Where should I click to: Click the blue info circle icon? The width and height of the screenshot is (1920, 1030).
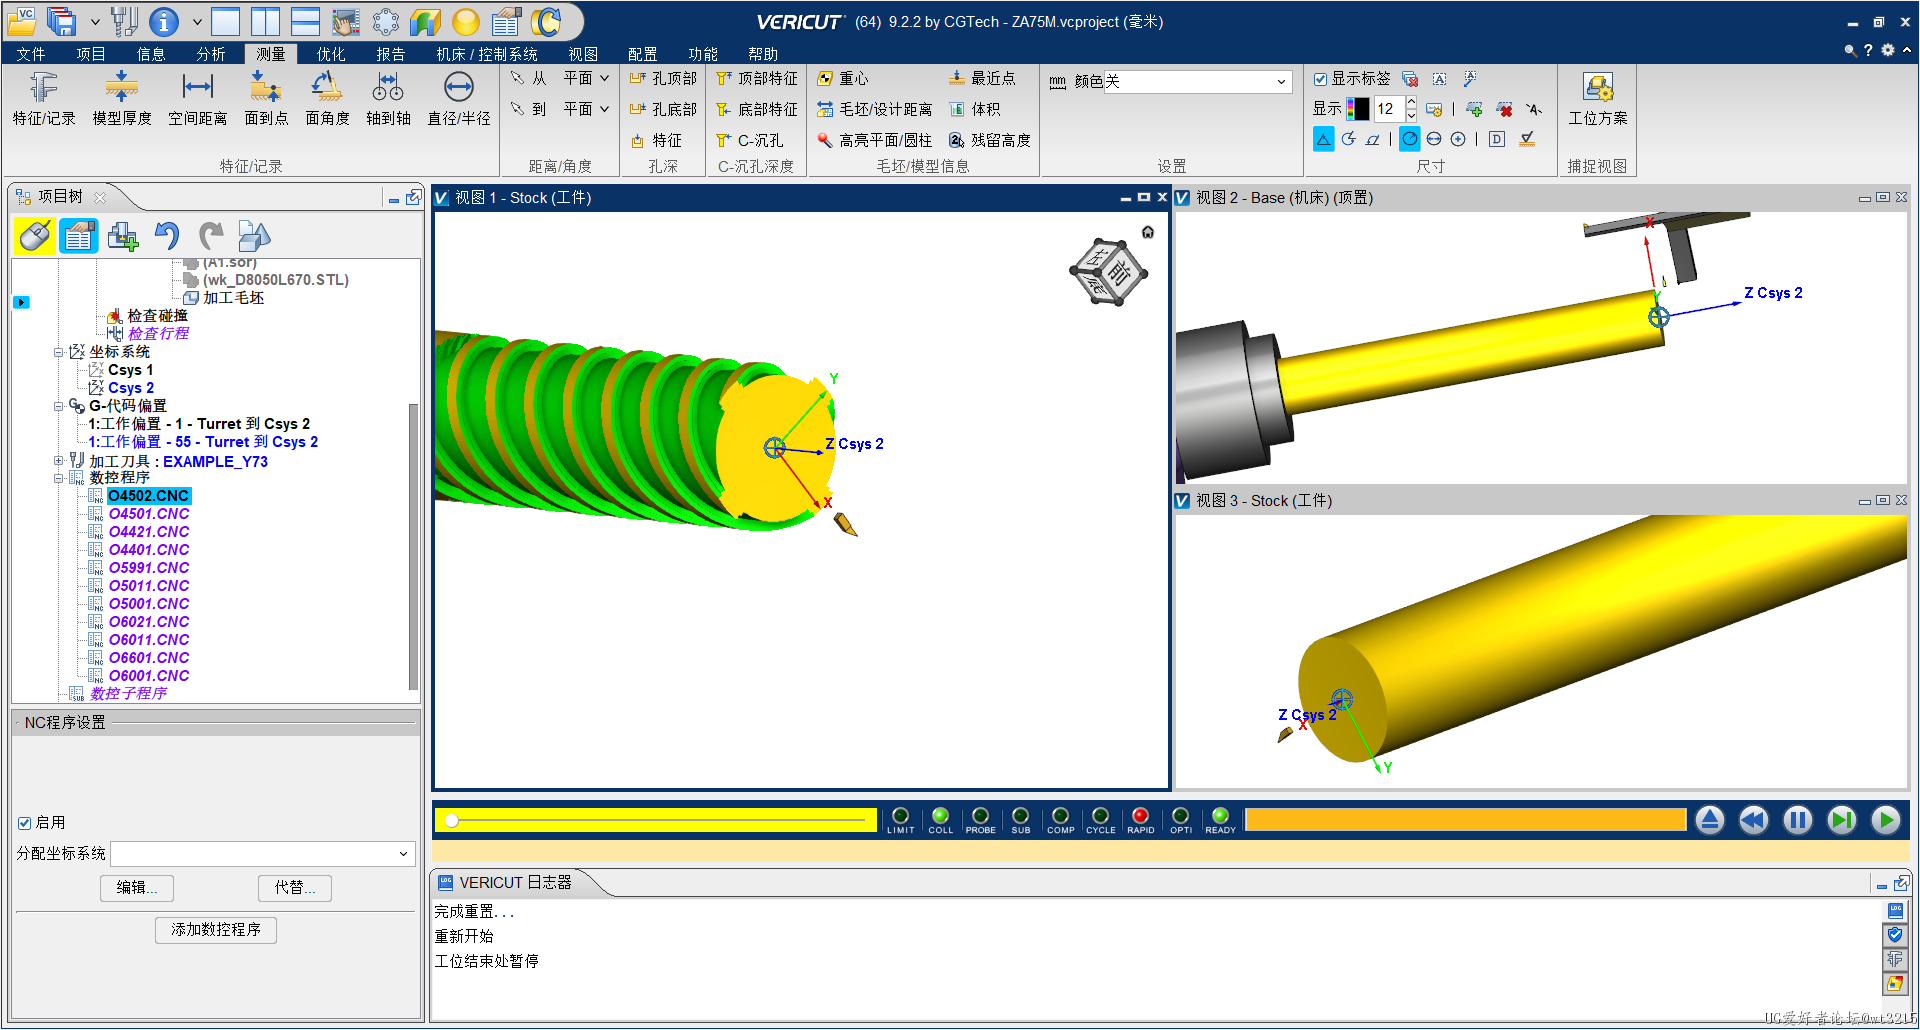point(164,20)
